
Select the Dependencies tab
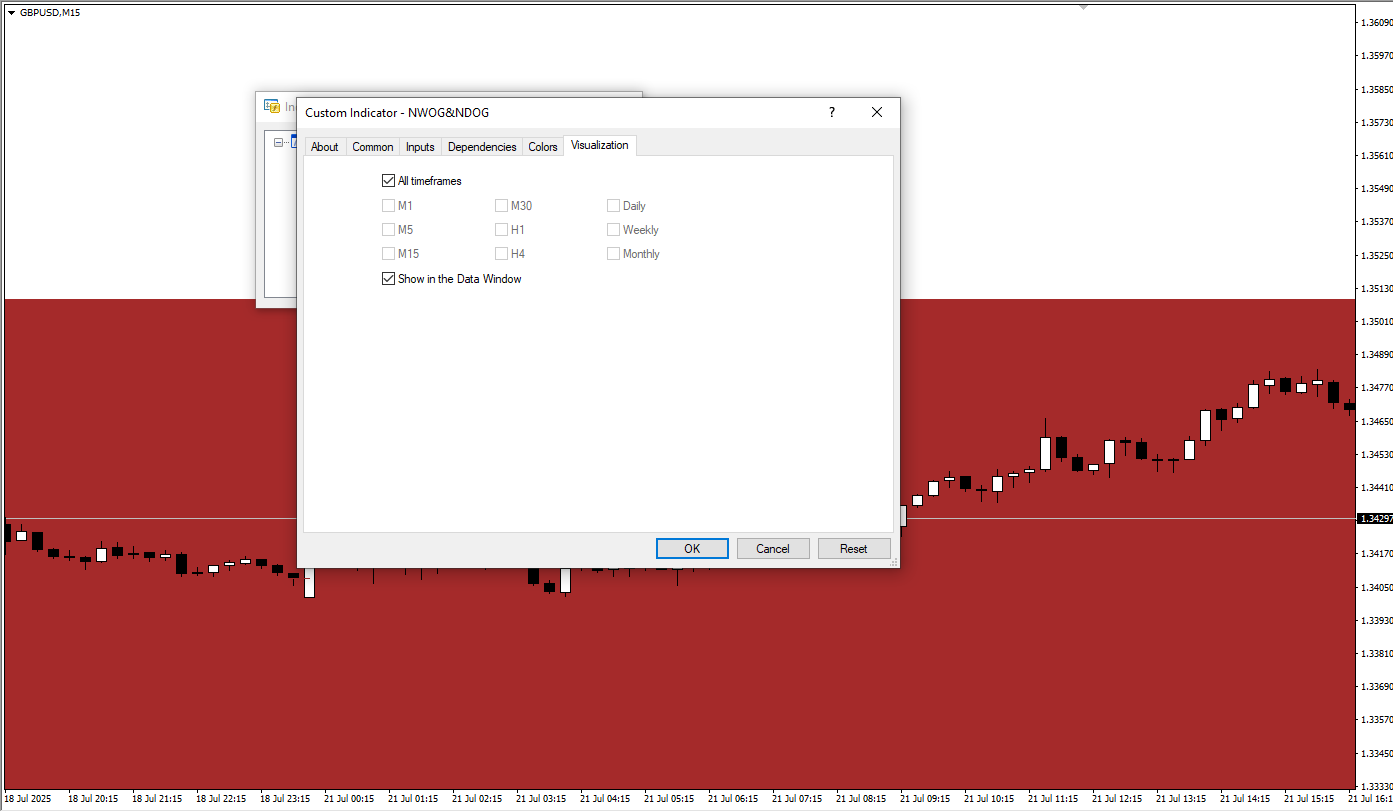point(482,147)
